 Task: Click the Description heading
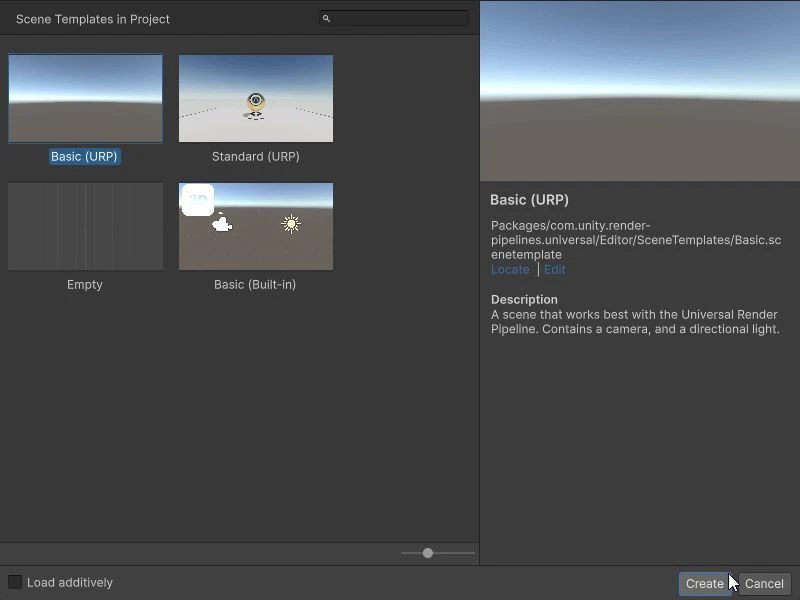(524, 299)
